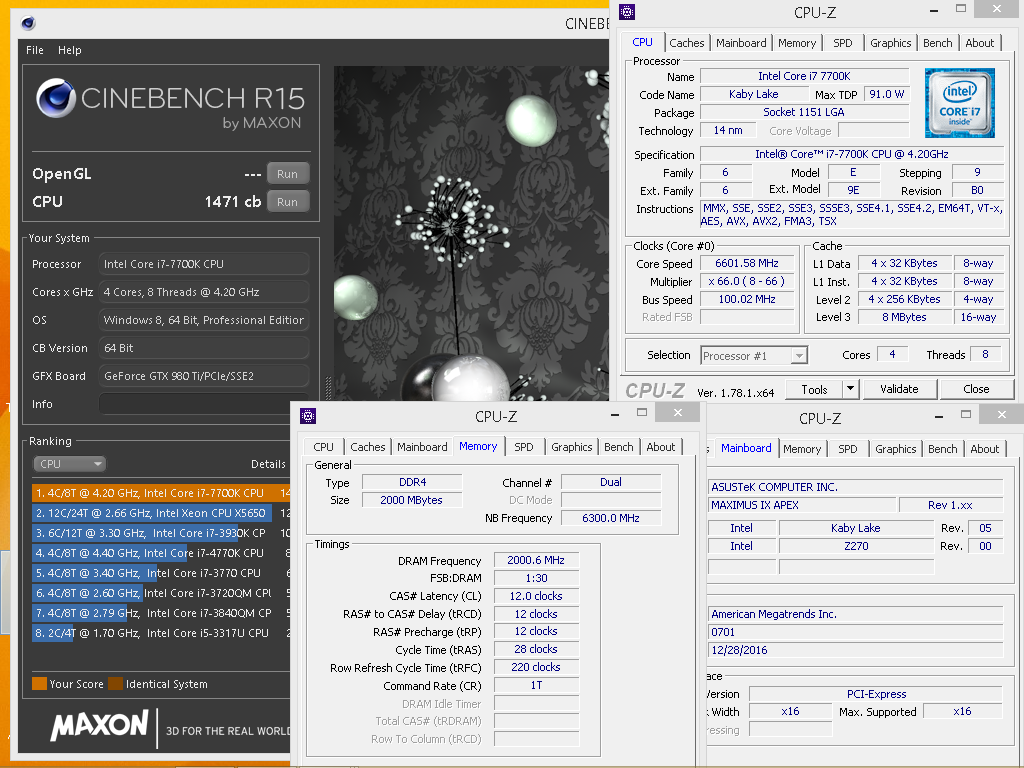
Task: Click the Intel Core i7 inside logo
Action: click(959, 103)
